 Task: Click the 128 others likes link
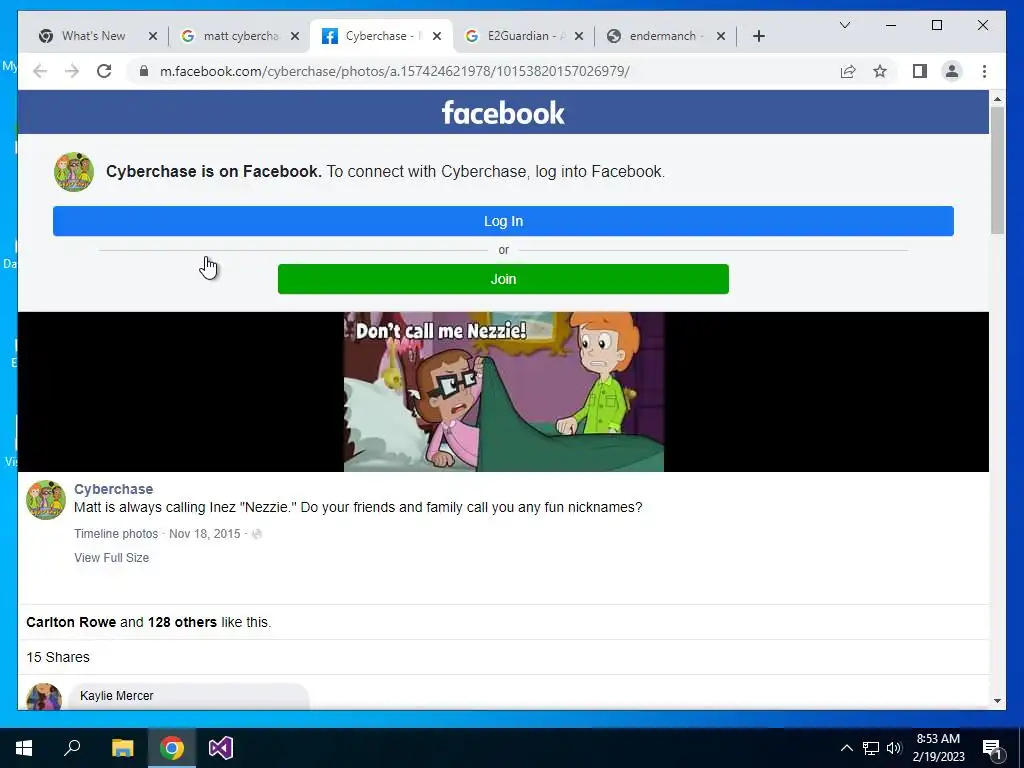[182, 622]
